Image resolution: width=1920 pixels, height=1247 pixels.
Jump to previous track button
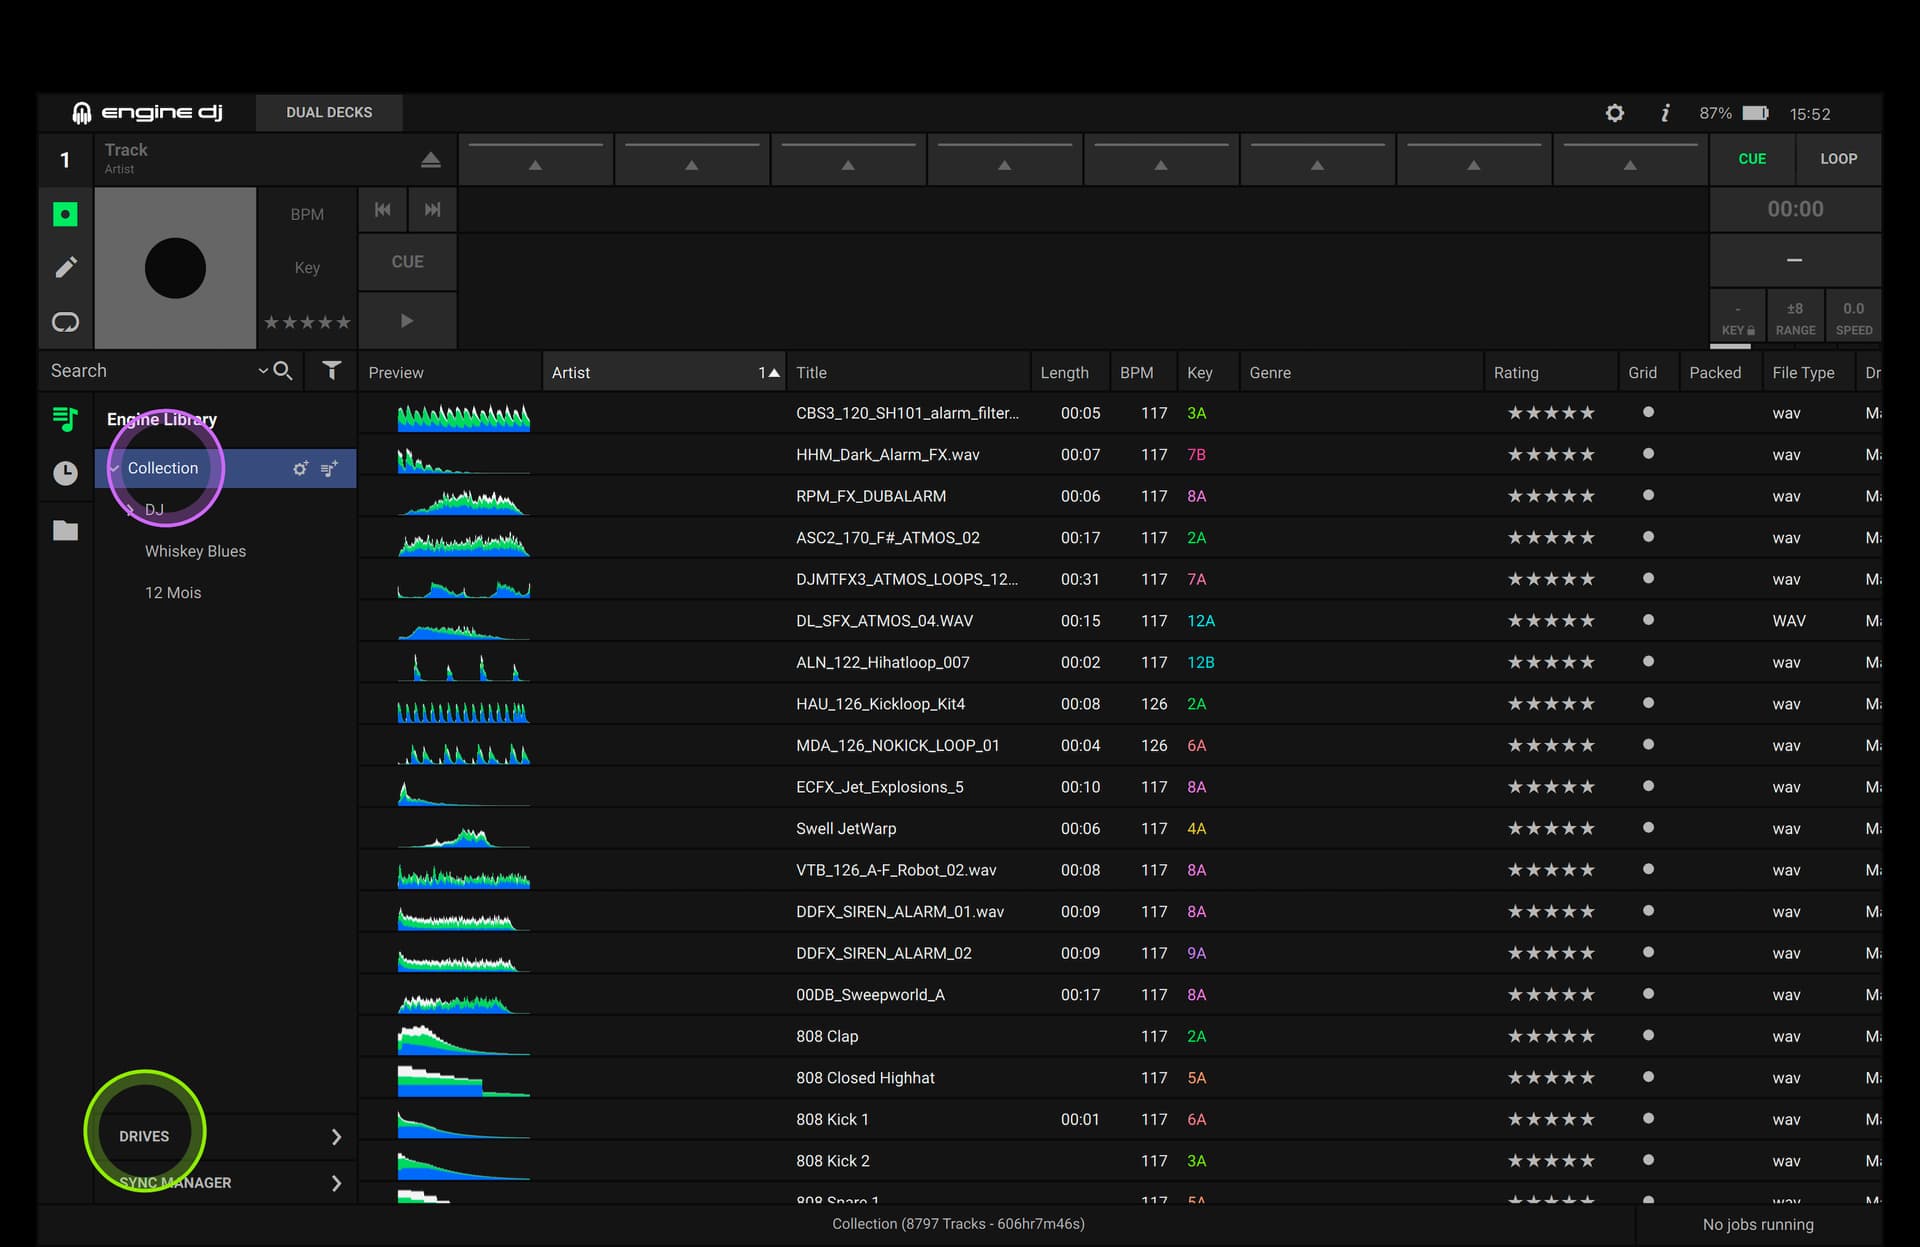click(382, 209)
